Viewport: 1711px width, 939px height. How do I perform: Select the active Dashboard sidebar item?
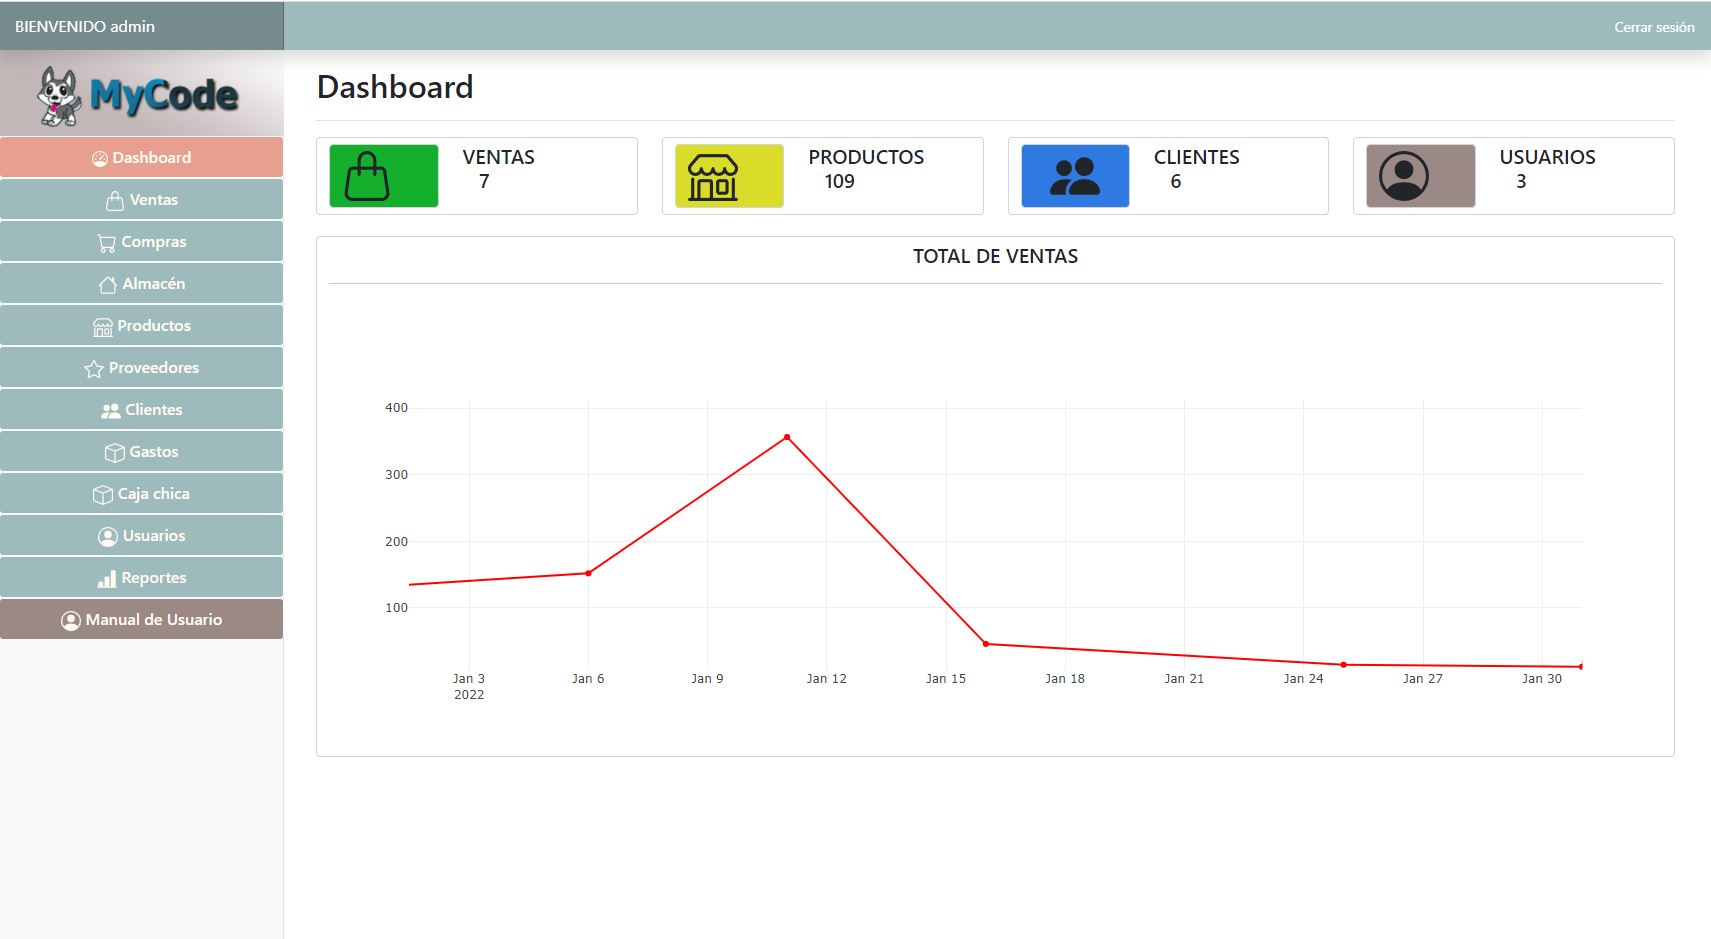(142, 158)
